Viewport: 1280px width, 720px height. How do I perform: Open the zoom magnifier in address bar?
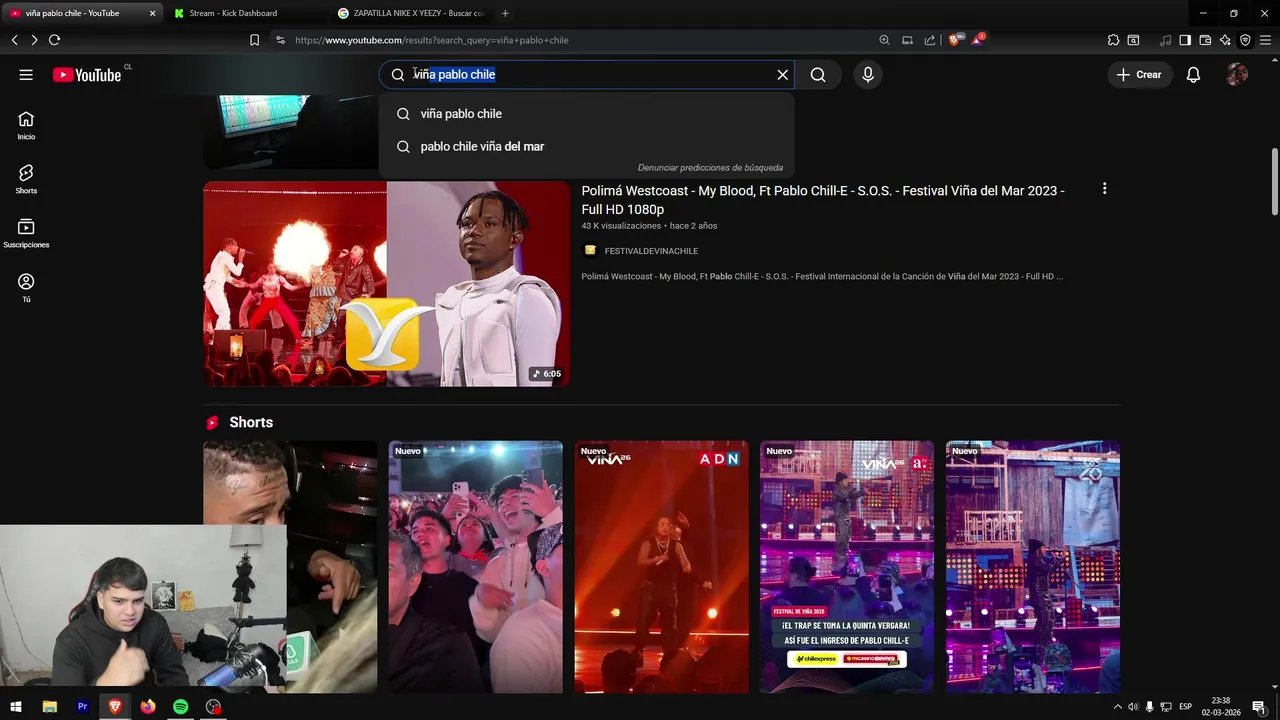(x=884, y=40)
